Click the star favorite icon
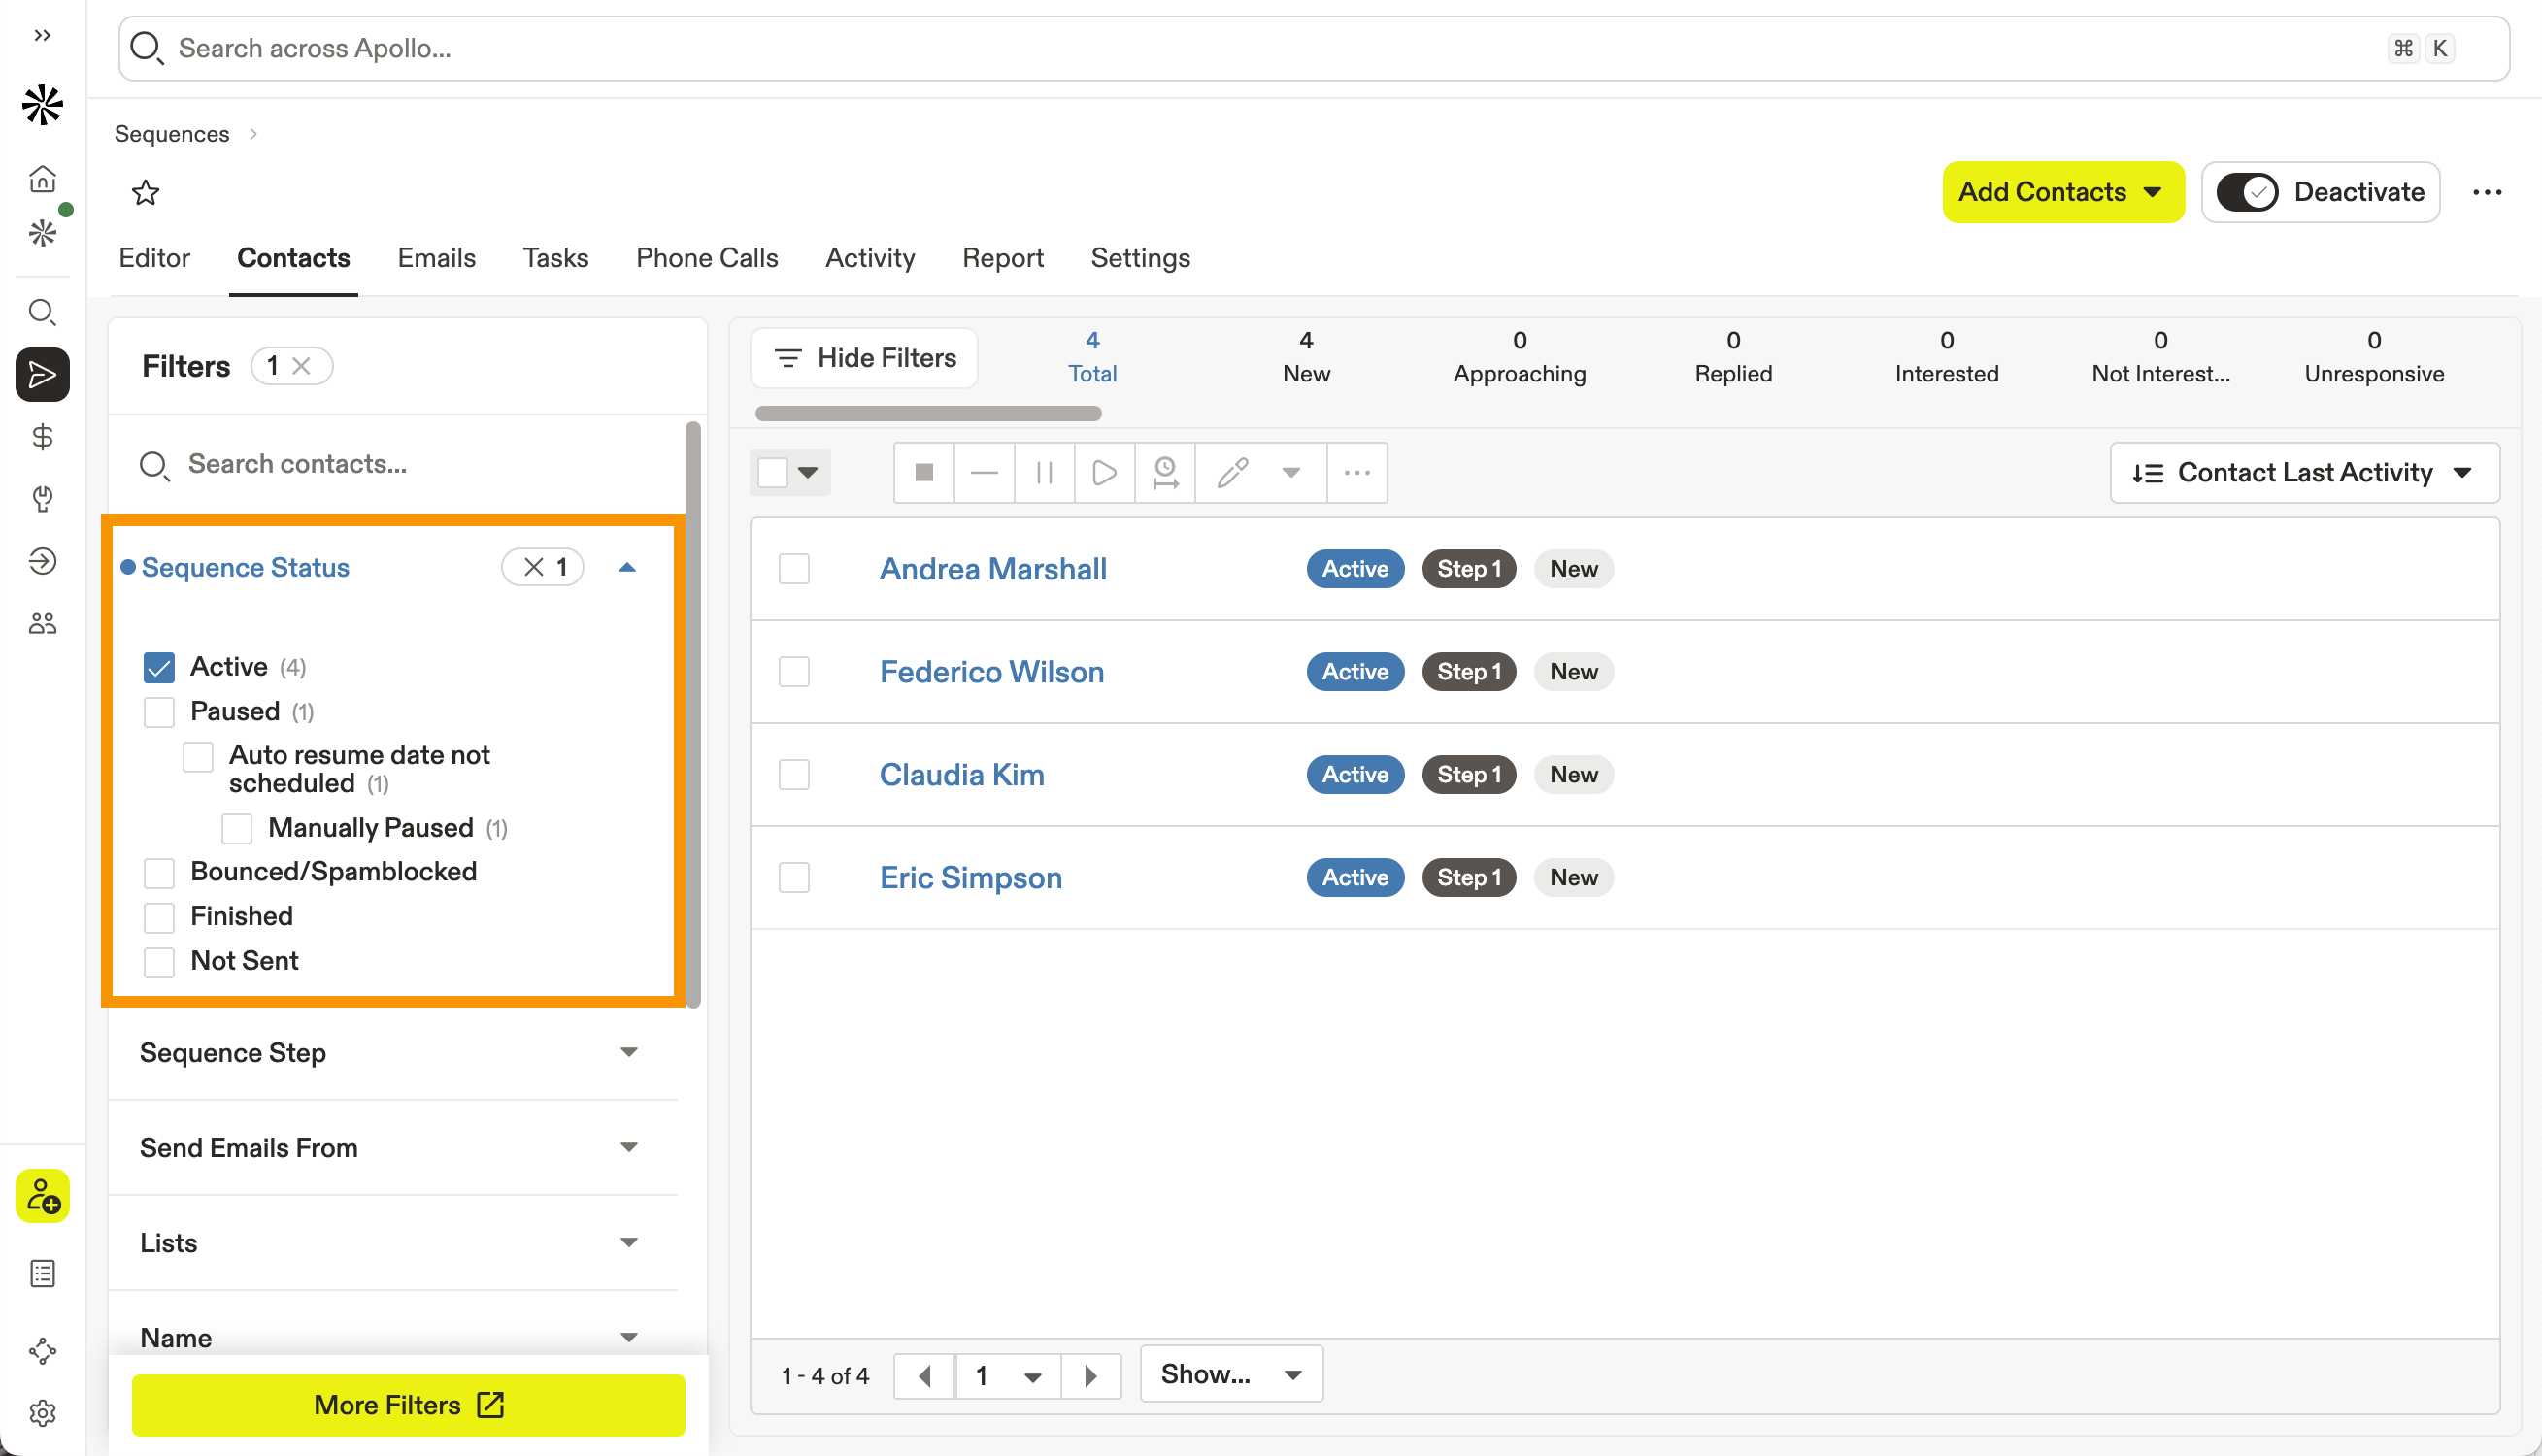This screenshot has height=1456, width=2542. pos(146,192)
